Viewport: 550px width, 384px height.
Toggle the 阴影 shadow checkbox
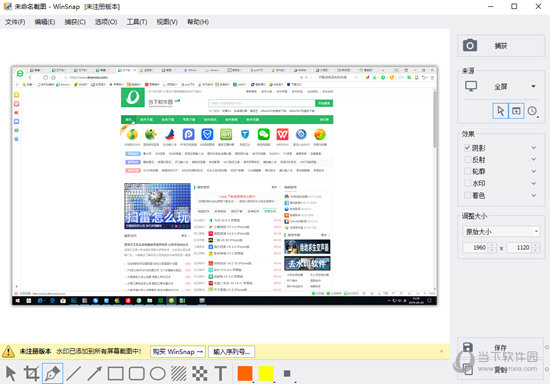pos(467,148)
